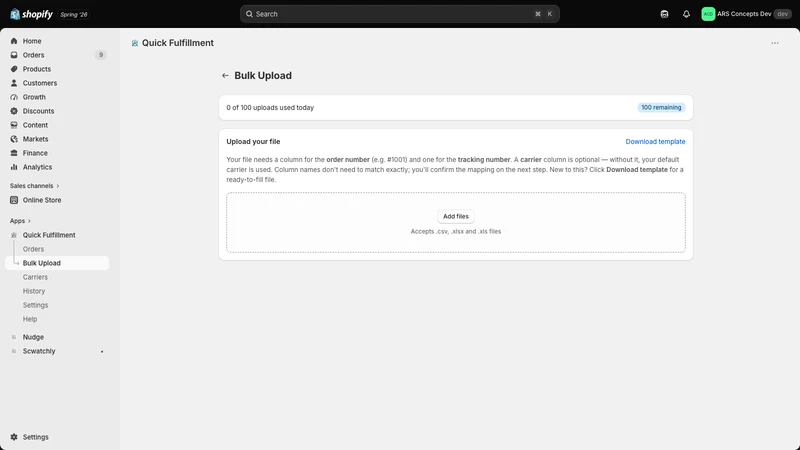Click the Add files button
The height and width of the screenshot is (450, 800).
point(456,216)
